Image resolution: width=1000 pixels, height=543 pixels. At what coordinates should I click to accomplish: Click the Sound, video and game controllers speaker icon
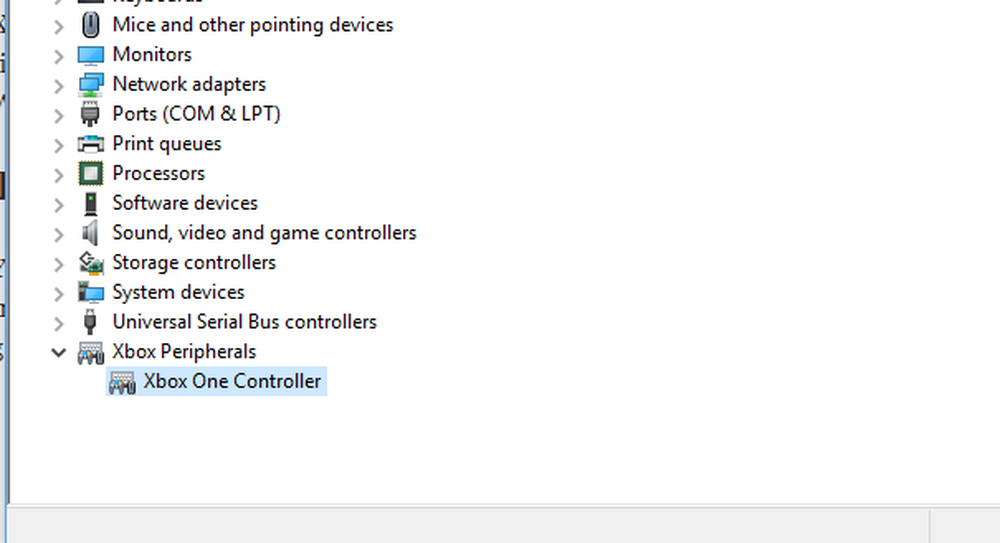(x=91, y=233)
